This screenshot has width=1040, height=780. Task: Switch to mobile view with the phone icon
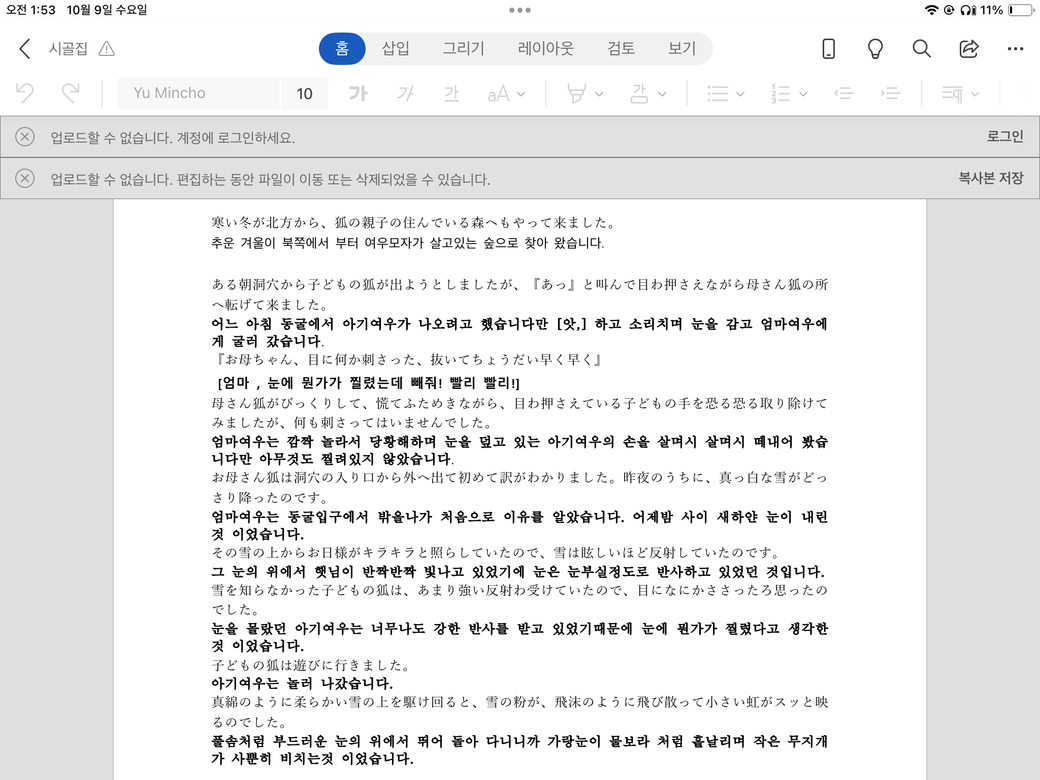pos(828,49)
